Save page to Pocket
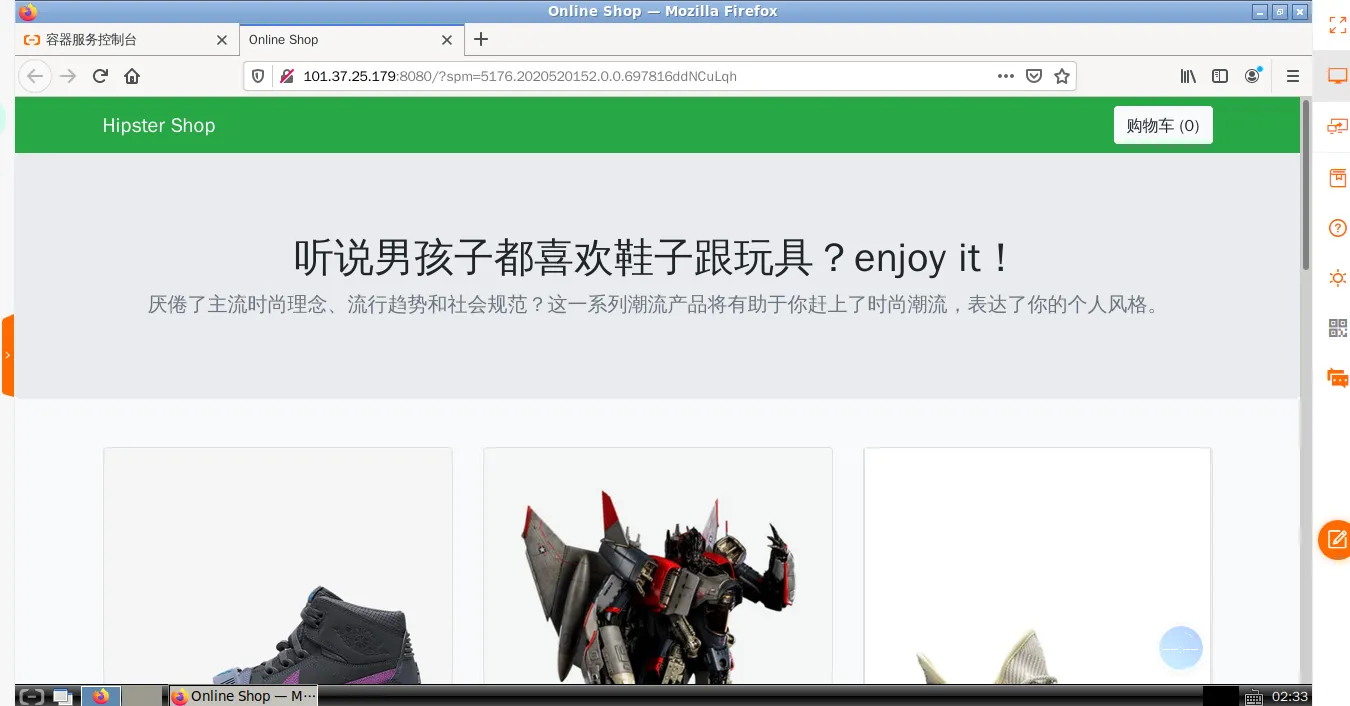 point(1033,75)
